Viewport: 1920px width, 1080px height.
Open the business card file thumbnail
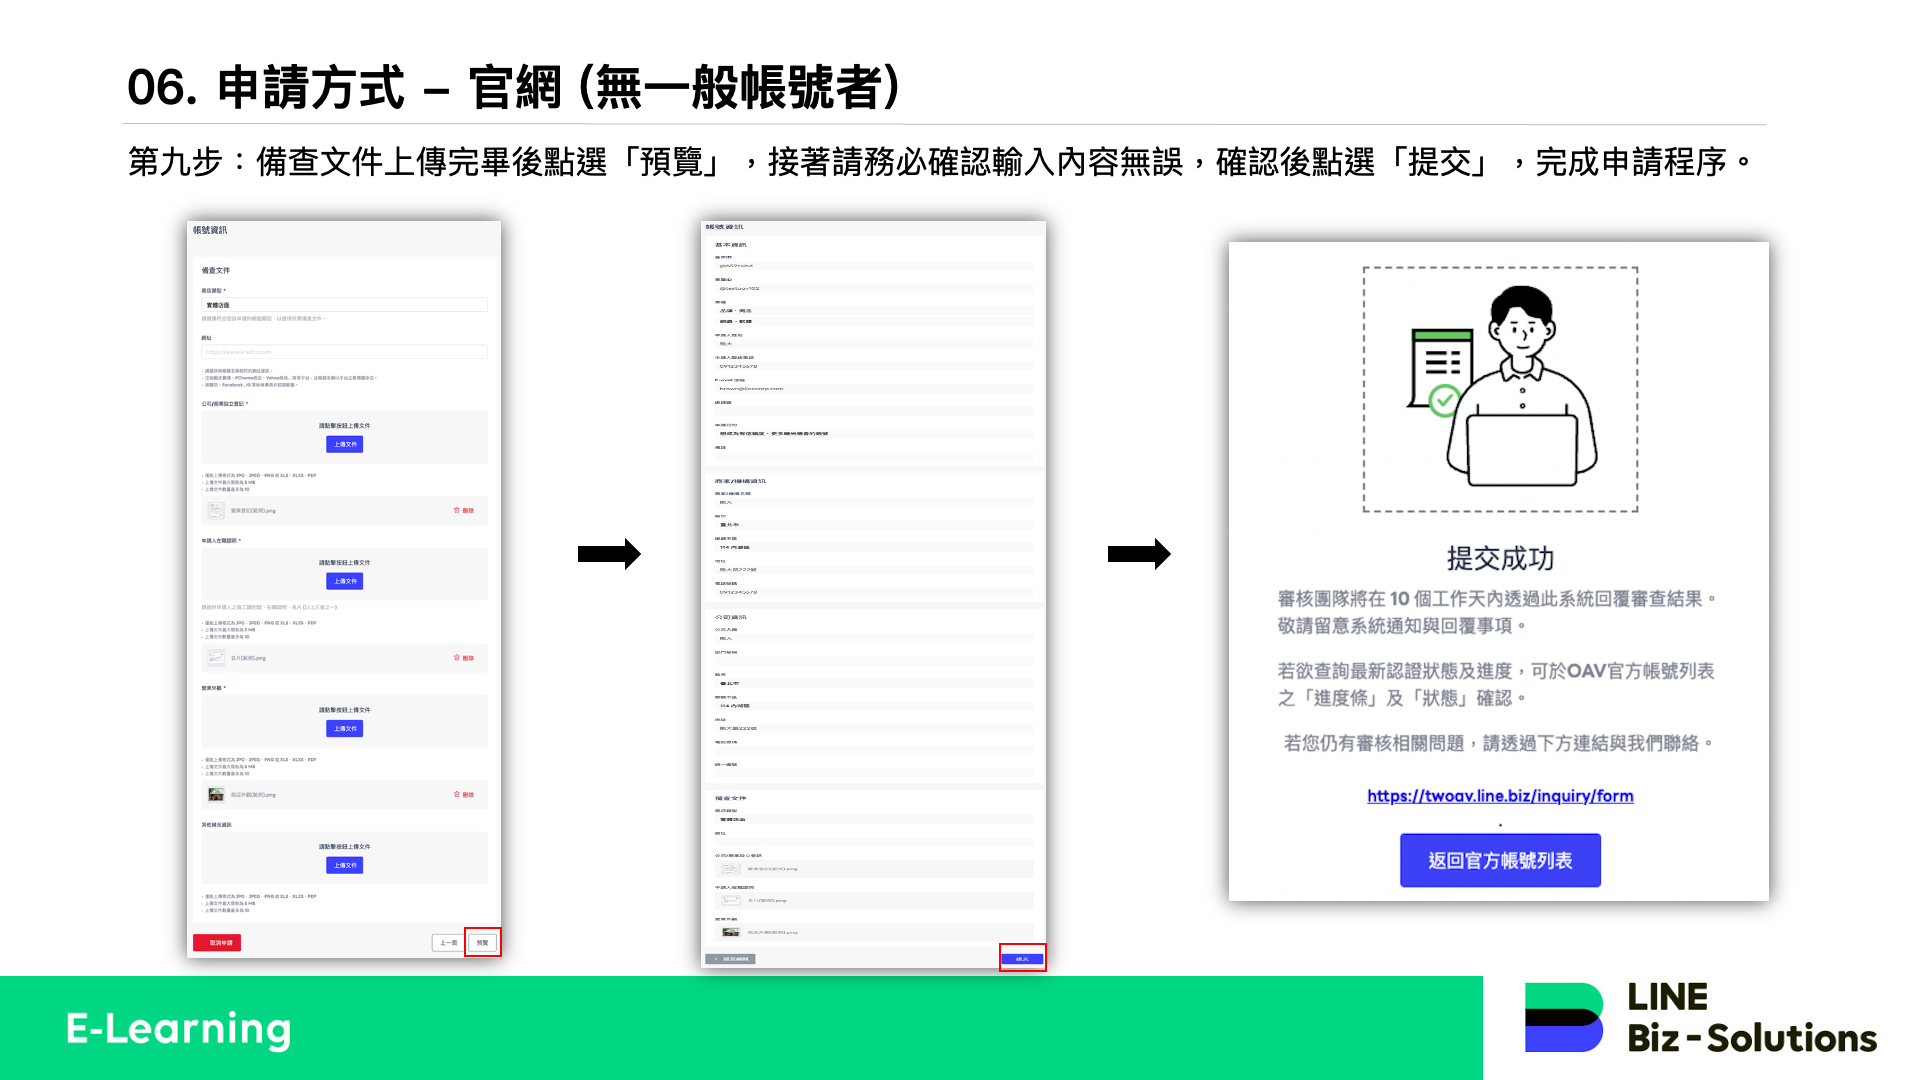216,658
